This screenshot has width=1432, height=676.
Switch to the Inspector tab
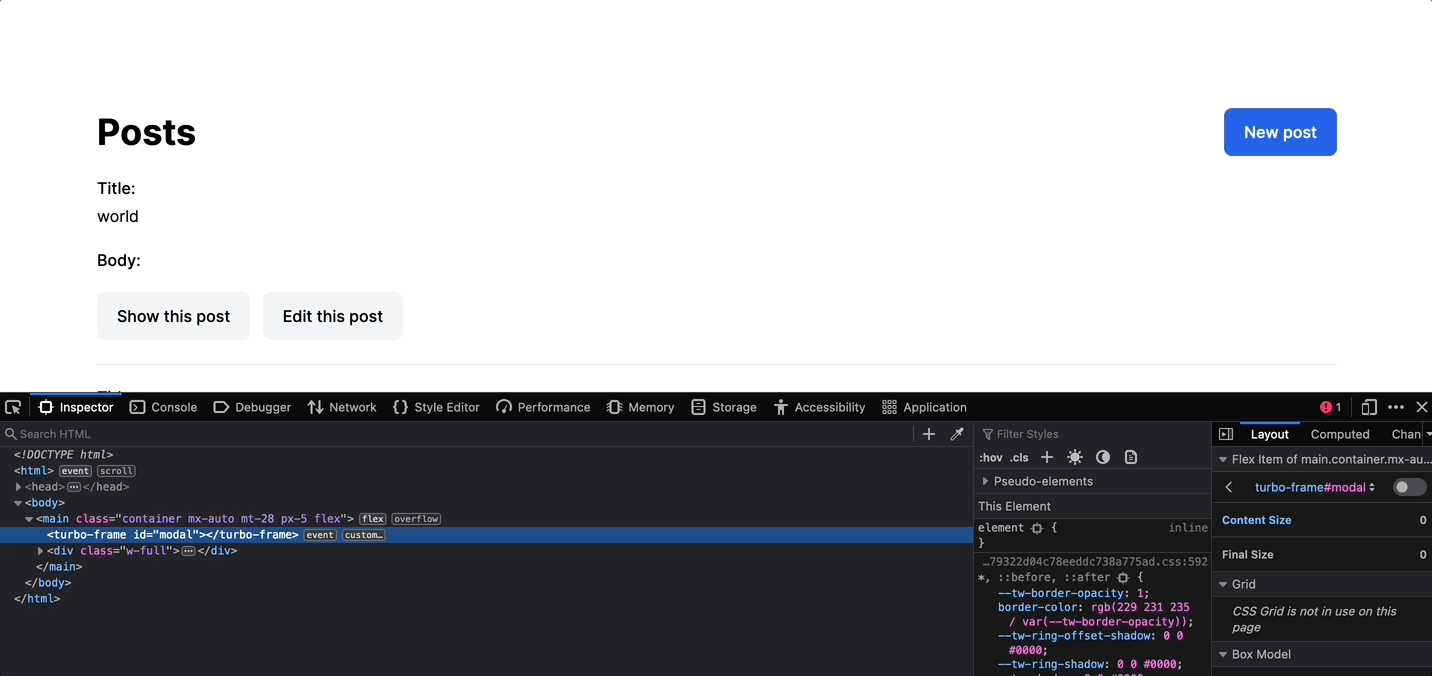coord(76,407)
